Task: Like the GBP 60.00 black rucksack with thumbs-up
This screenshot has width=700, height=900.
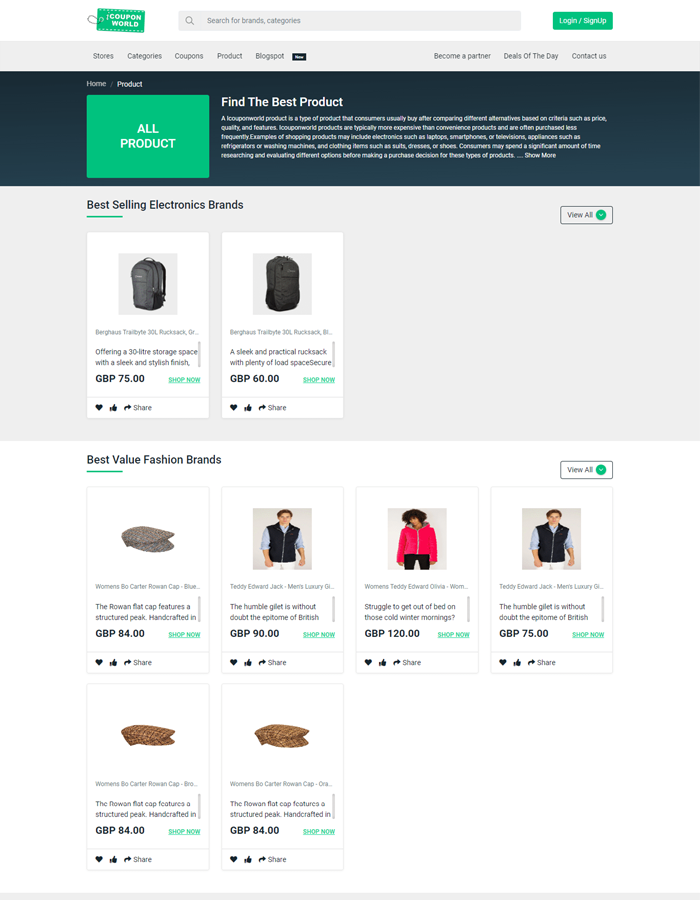Action: [248, 408]
